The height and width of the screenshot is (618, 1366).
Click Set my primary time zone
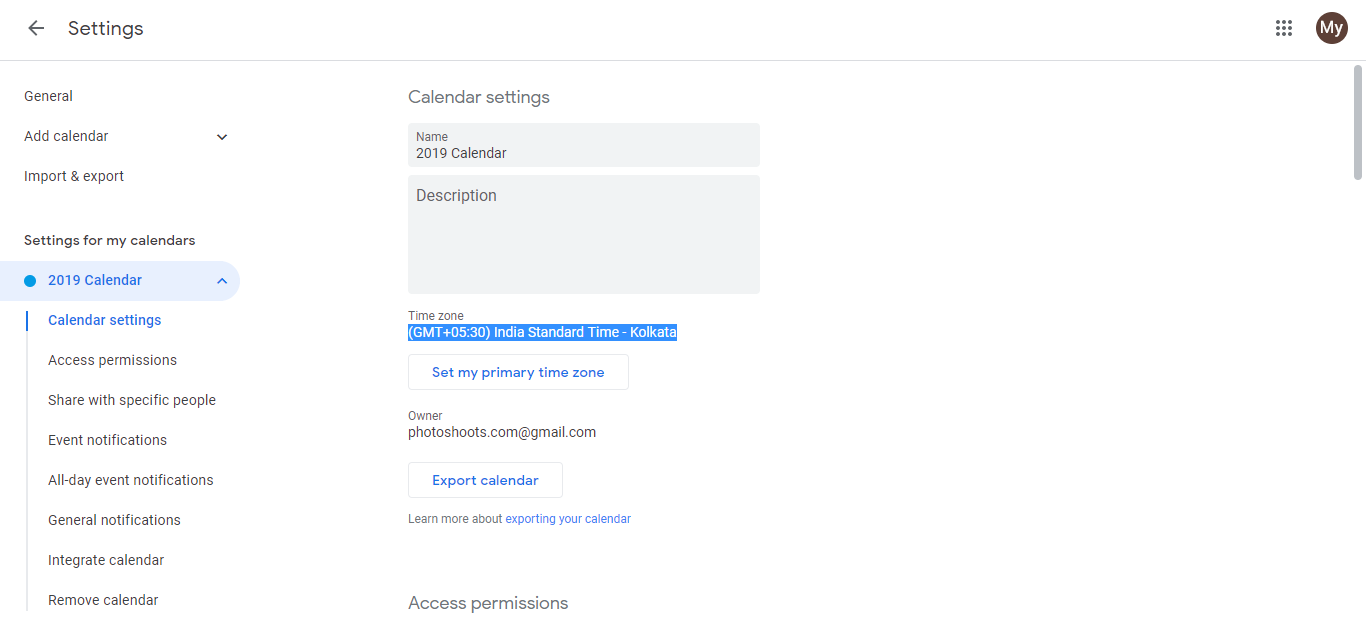(518, 372)
